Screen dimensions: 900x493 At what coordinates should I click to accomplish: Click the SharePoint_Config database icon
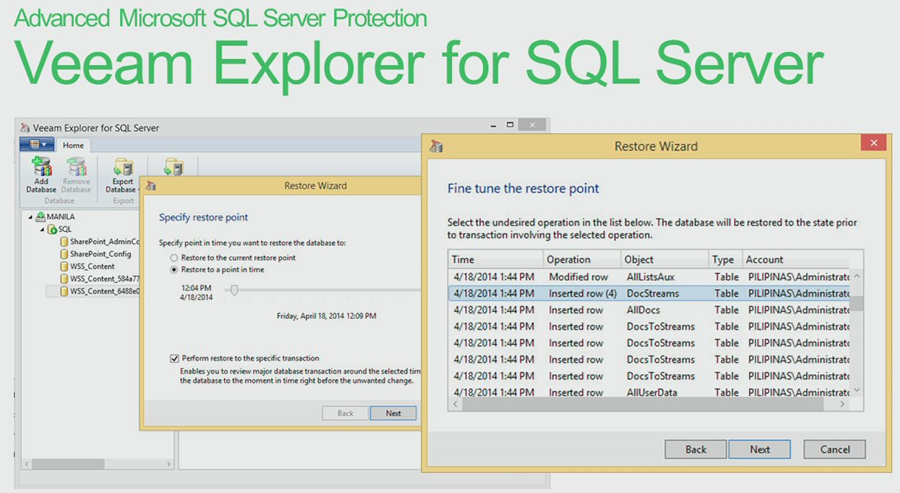pos(64,254)
